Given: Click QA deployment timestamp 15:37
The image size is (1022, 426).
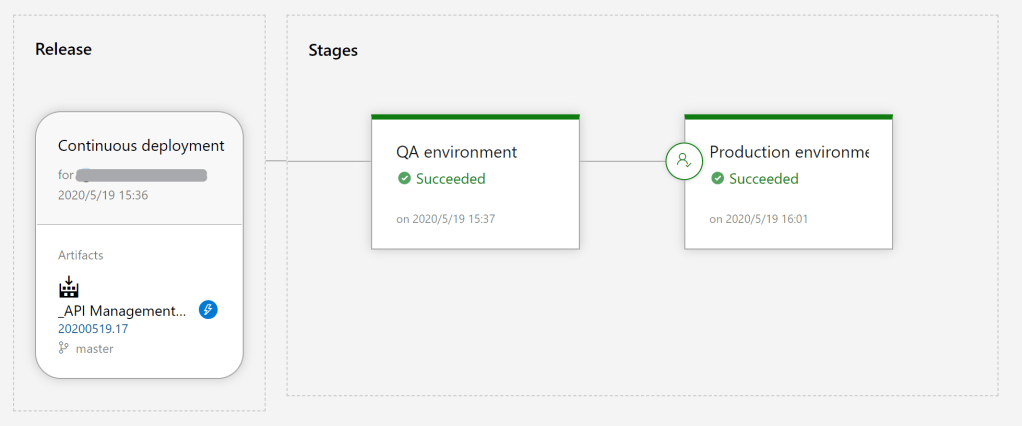Looking at the screenshot, I should click(x=446, y=218).
